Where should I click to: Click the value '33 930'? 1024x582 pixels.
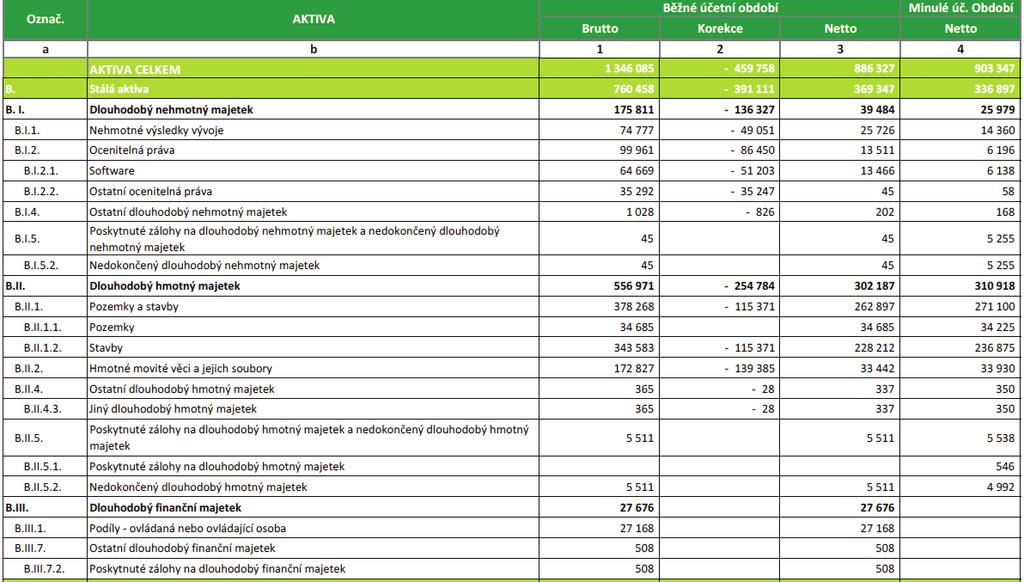(x=998, y=368)
